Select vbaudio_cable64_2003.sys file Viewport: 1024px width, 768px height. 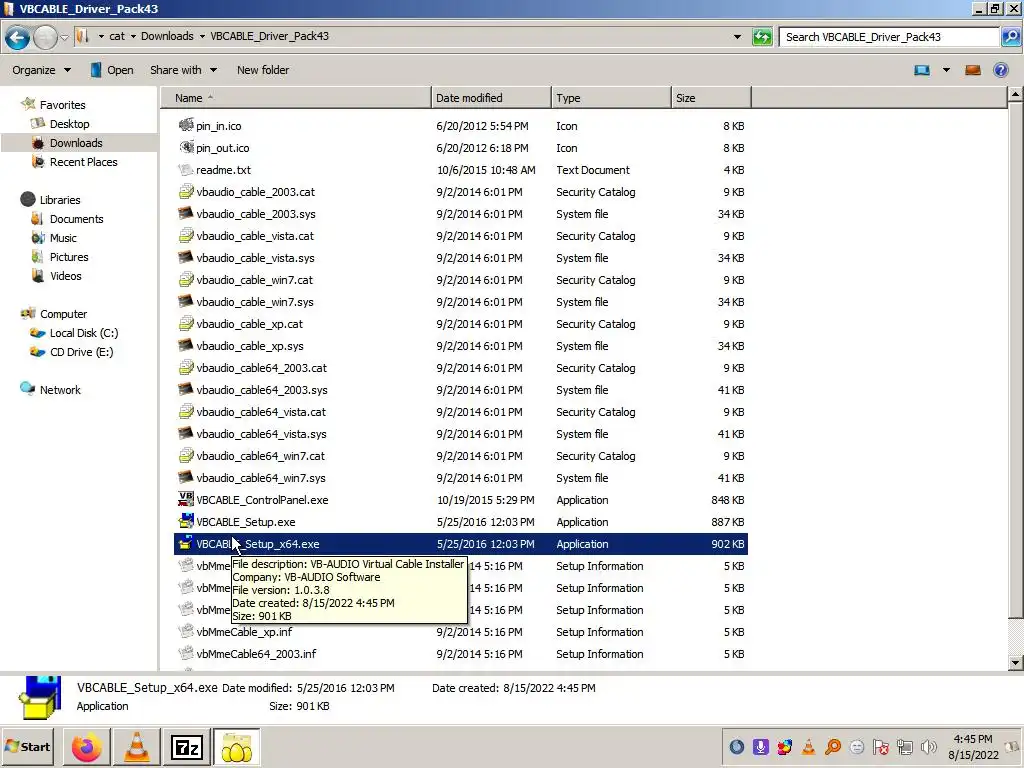(x=262, y=390)
